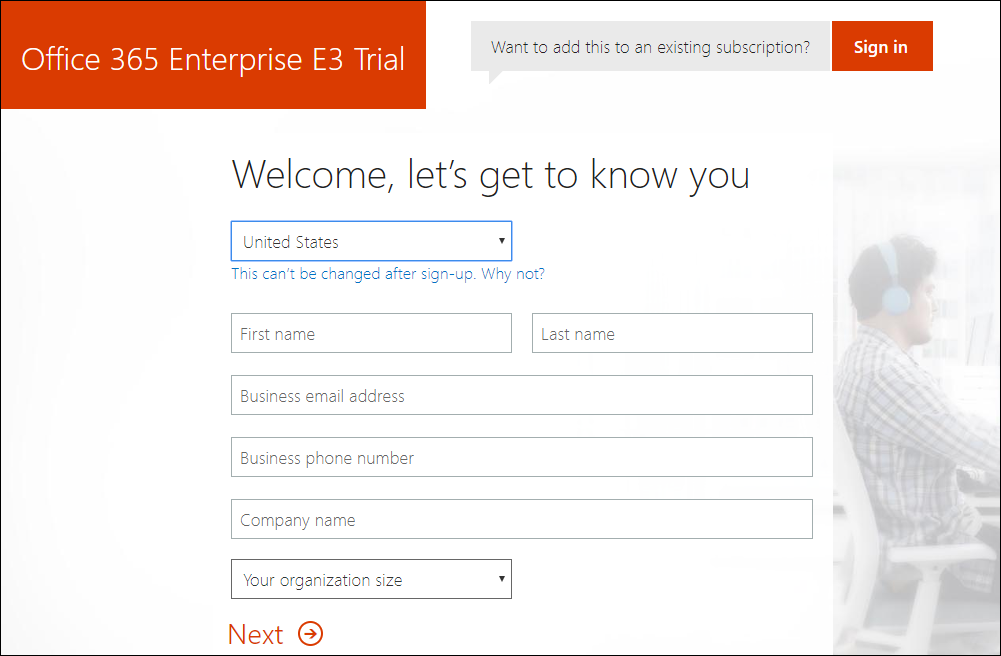The width and height of the screenshot is (1001, 656).
Task: Click the Next text label
Action: coord(256,634)
